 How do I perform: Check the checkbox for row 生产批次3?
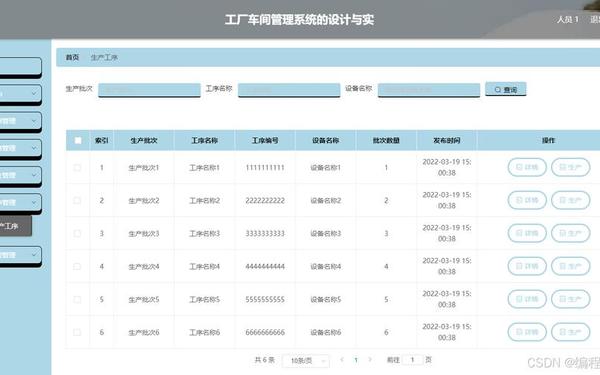tap(77, 233)
